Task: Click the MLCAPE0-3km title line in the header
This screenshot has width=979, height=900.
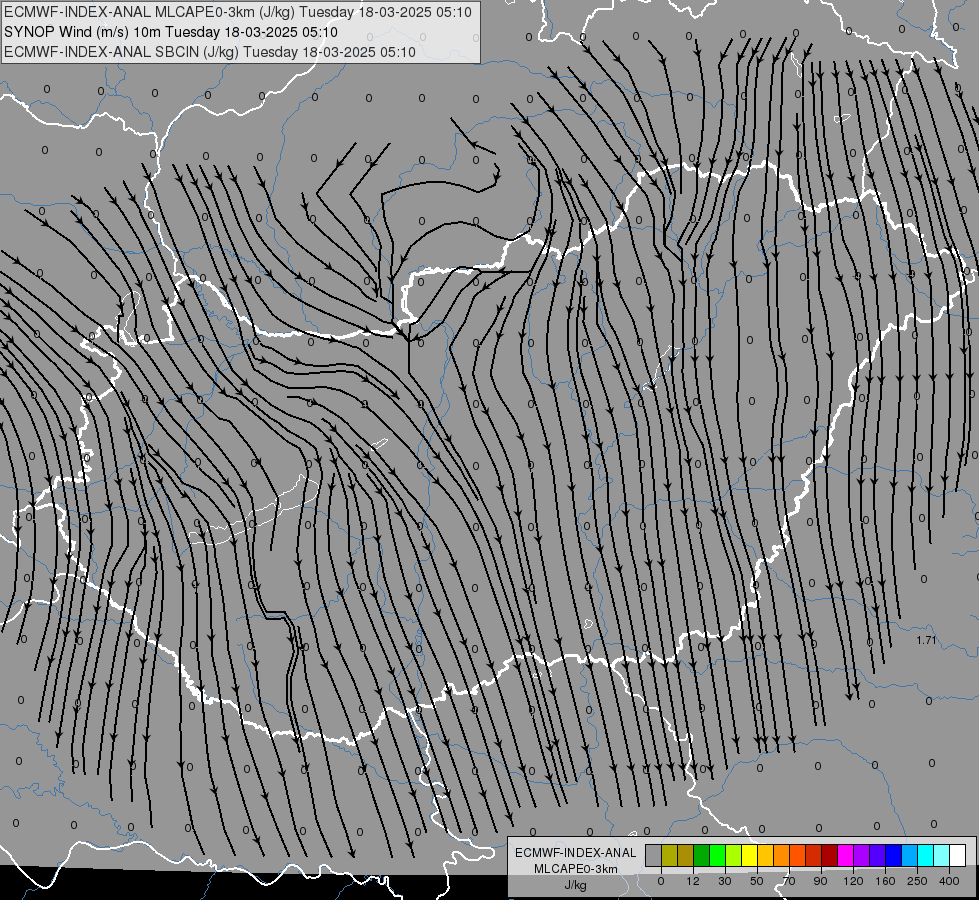Action: 238,12
